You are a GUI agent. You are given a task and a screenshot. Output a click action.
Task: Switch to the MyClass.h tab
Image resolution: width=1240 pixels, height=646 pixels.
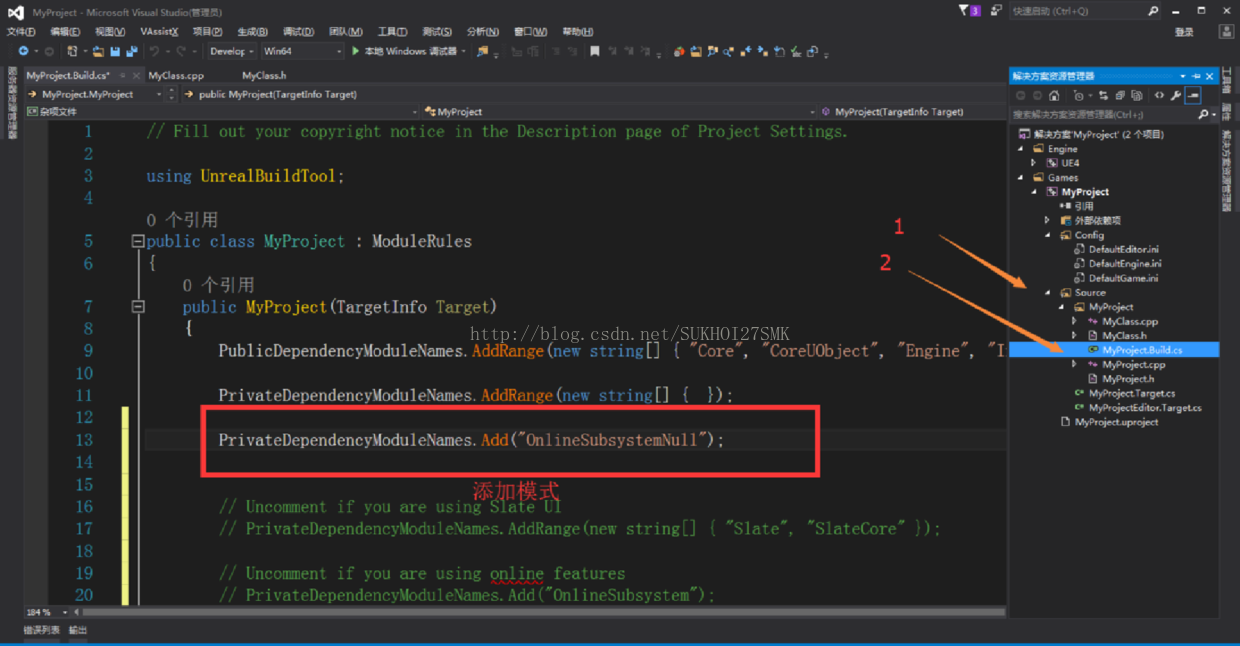click(x=264, y=75)
